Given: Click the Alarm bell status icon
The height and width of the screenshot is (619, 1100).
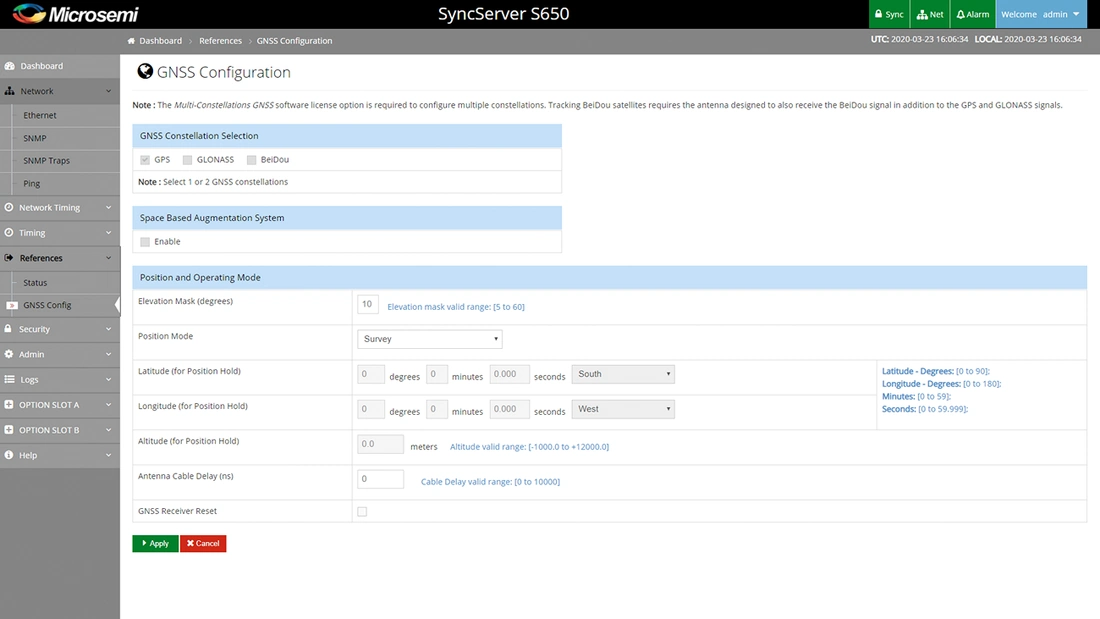Looking at the screenshot, I should click(x=961, y=14).
